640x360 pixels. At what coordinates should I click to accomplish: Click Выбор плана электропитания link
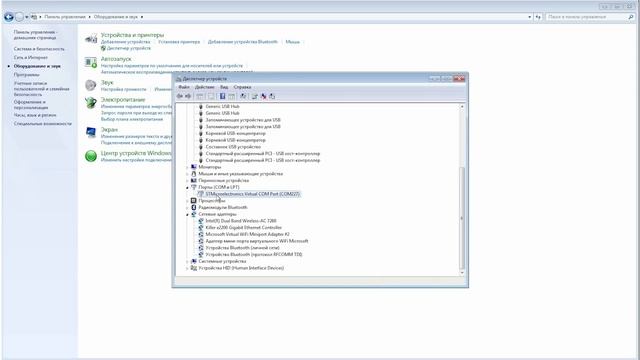point(132,119)
